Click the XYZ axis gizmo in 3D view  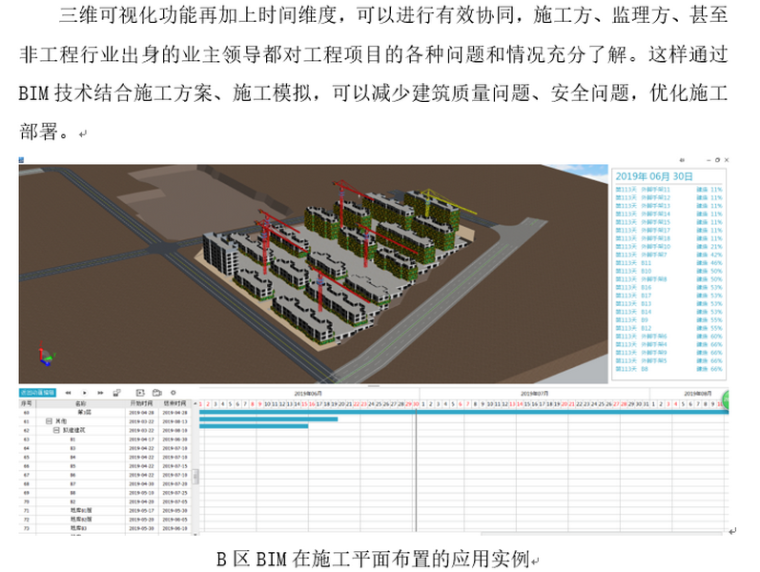(x=44, y=356)
